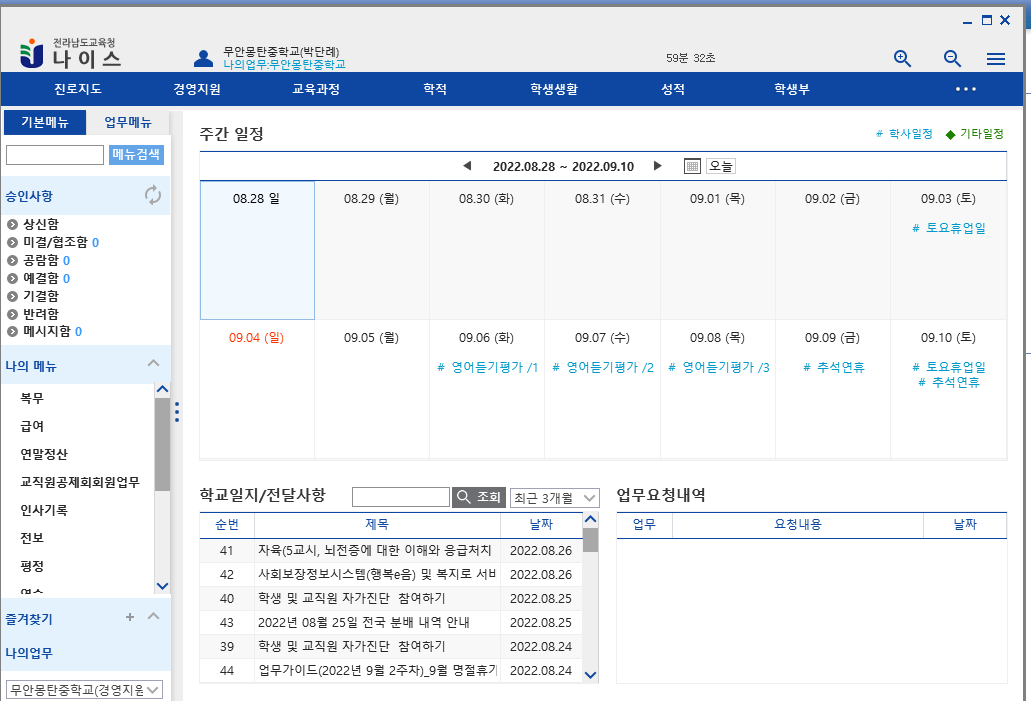
Task: Jump to today with the 오늘 button
Action: coord(721,166)
